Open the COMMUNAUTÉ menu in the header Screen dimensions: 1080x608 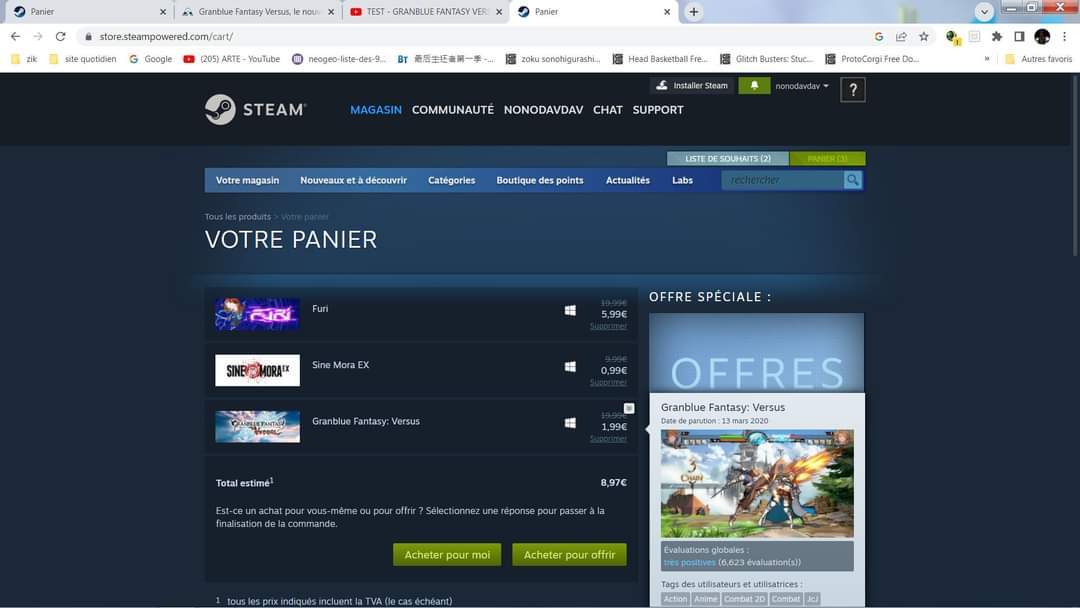452,110
